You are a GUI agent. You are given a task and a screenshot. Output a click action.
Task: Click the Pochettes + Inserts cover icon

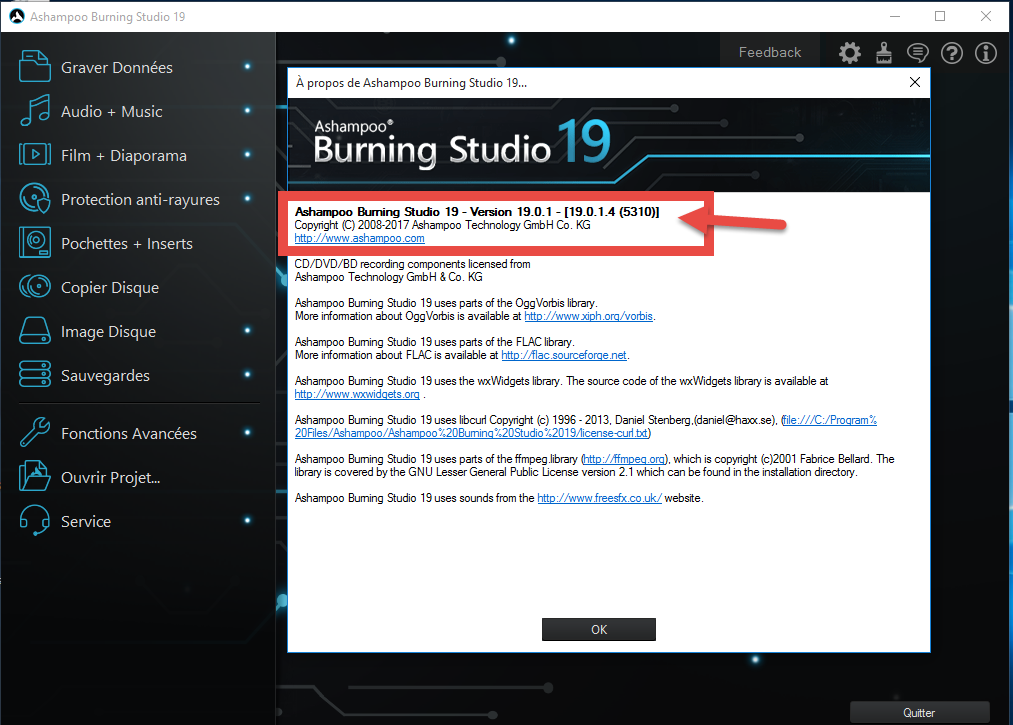34,242
